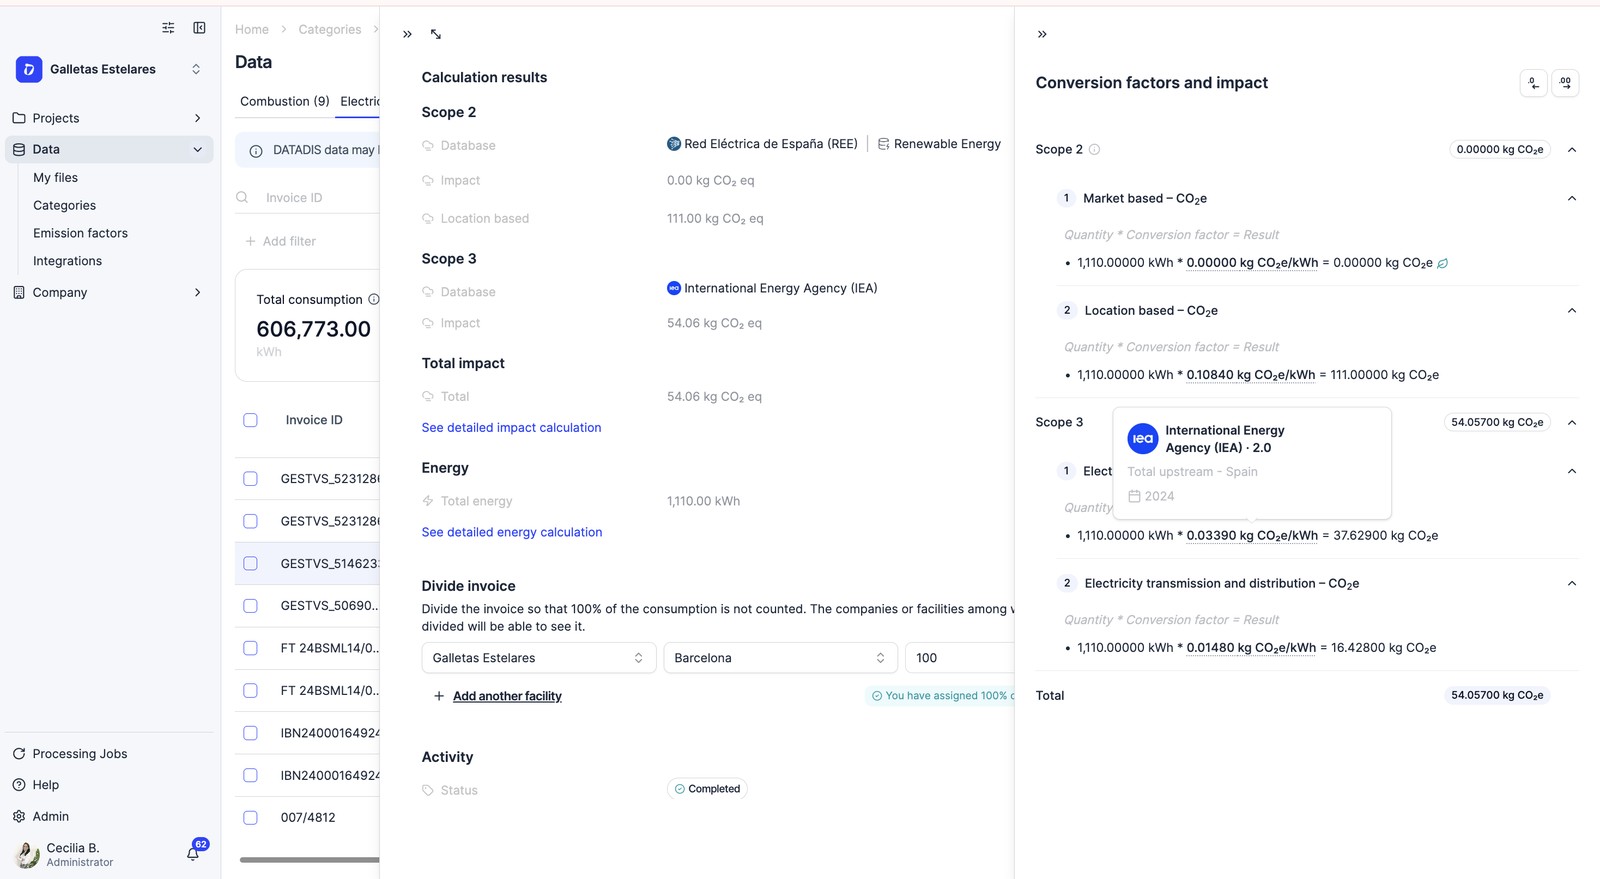The image size is (1600, 879).
Task: Click the sidebar settings sliders icon
Action: click(x=168, y=28)
